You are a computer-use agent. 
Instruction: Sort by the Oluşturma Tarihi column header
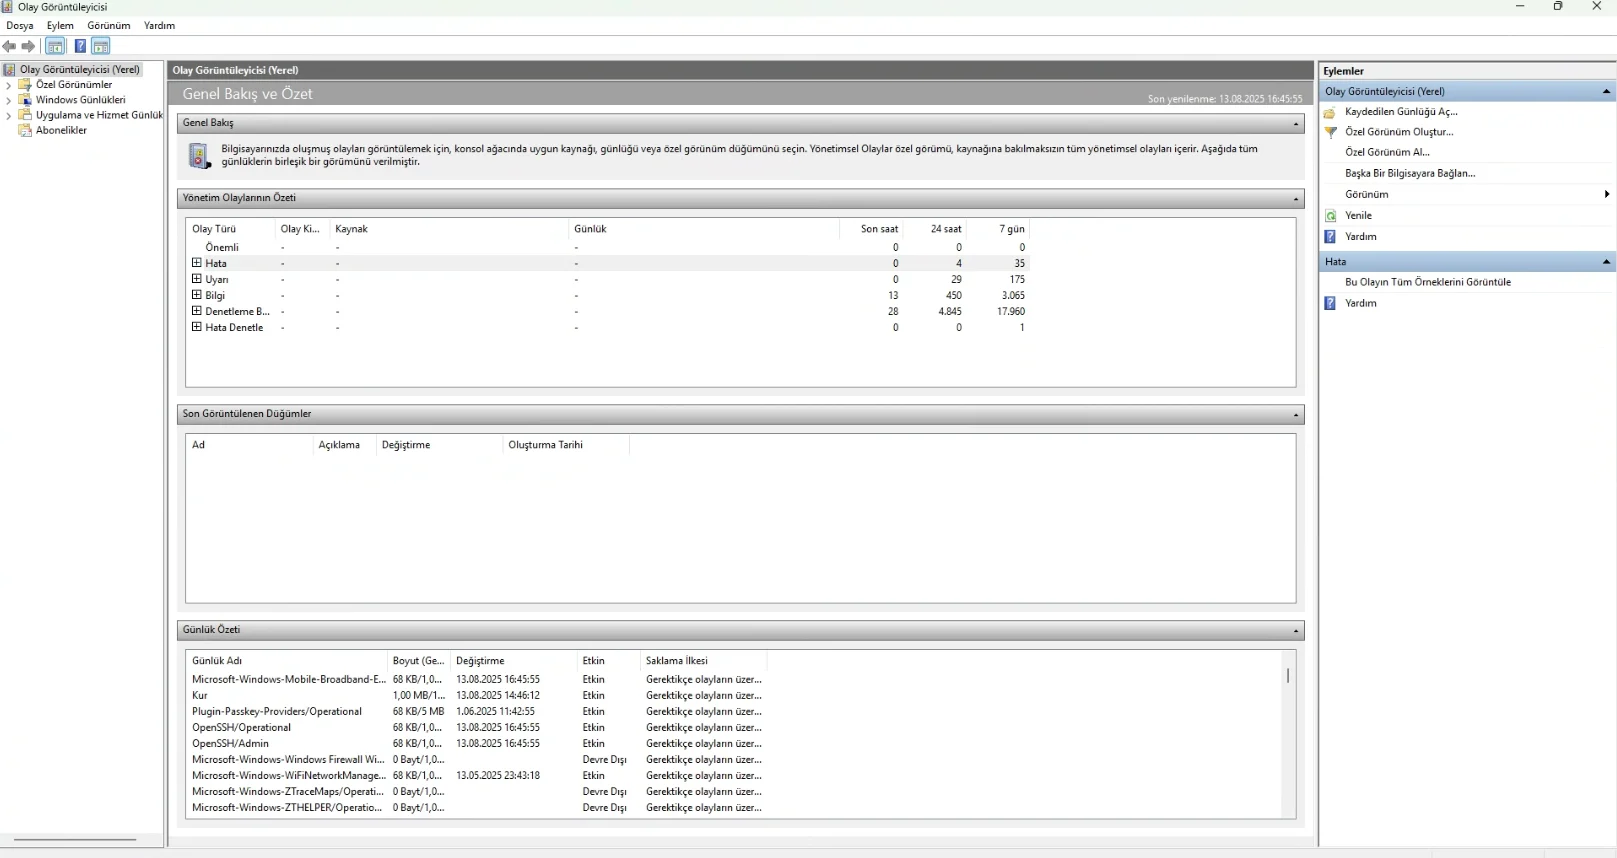coord(566,445)
